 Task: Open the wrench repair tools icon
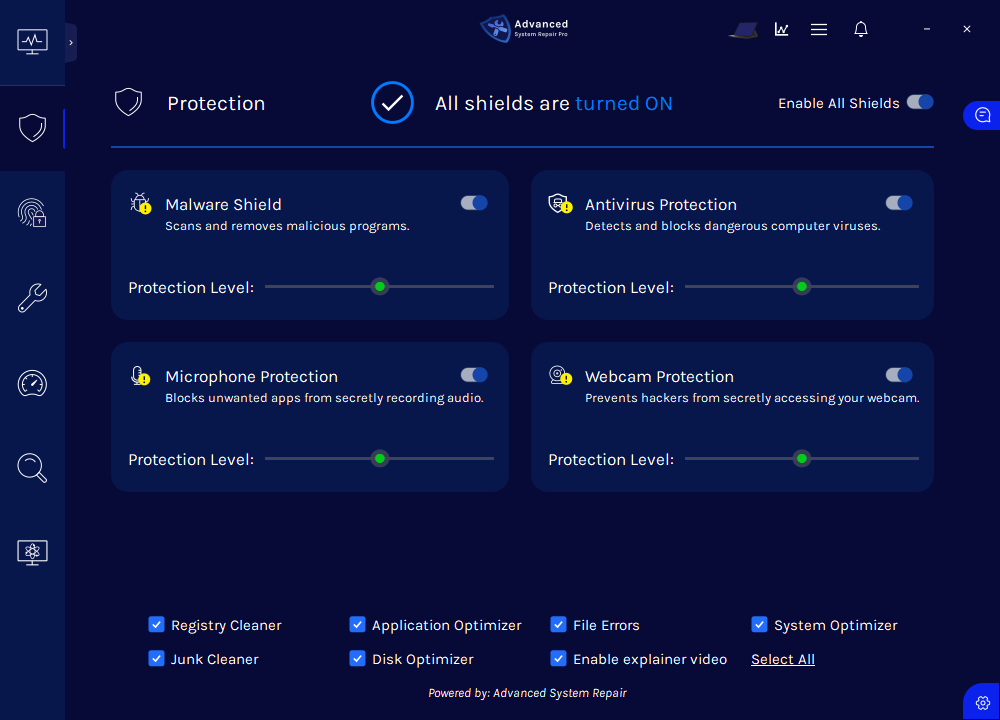[32, 298]
